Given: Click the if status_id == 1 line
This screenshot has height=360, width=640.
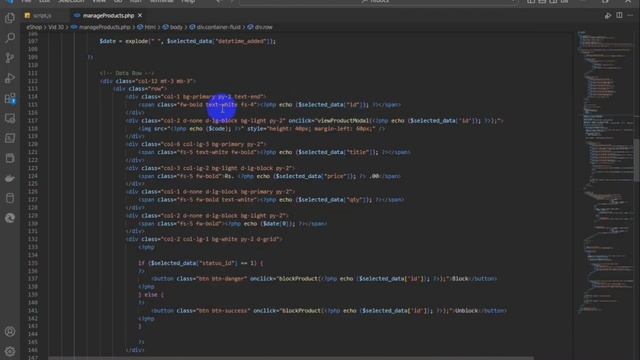Looking at the screenshot, I should point(201,263).
